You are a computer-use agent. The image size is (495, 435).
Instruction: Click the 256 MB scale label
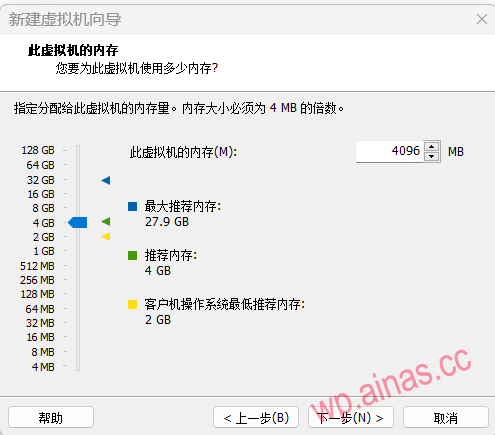coord(37,280)
